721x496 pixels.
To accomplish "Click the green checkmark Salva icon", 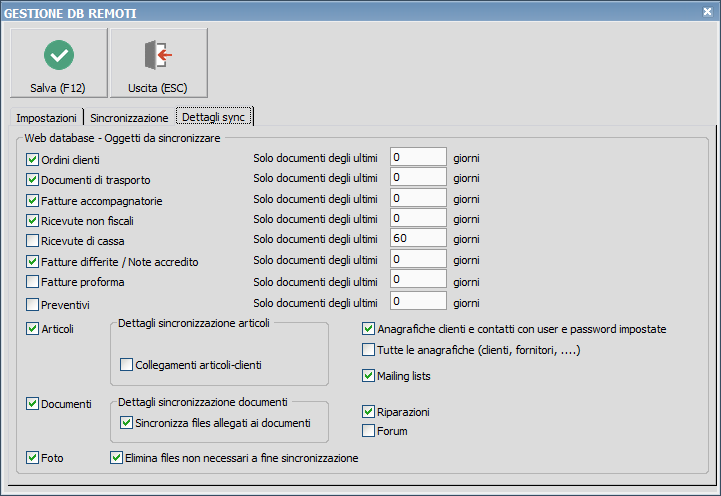I will [59, 54].
